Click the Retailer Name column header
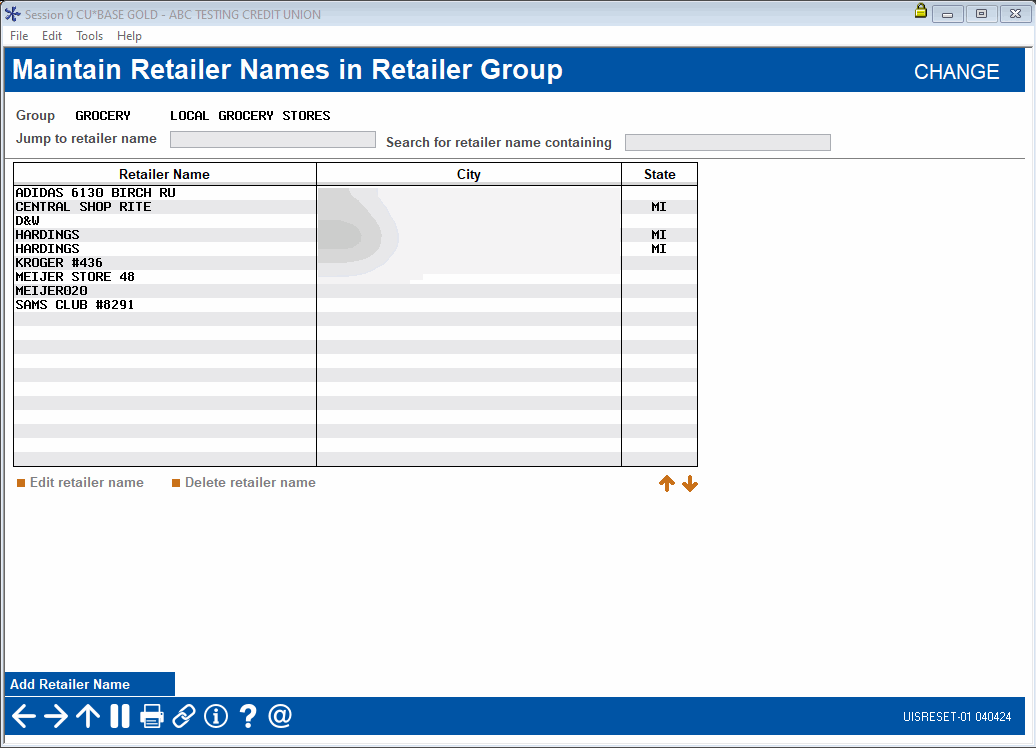 [x=165, y=174]
